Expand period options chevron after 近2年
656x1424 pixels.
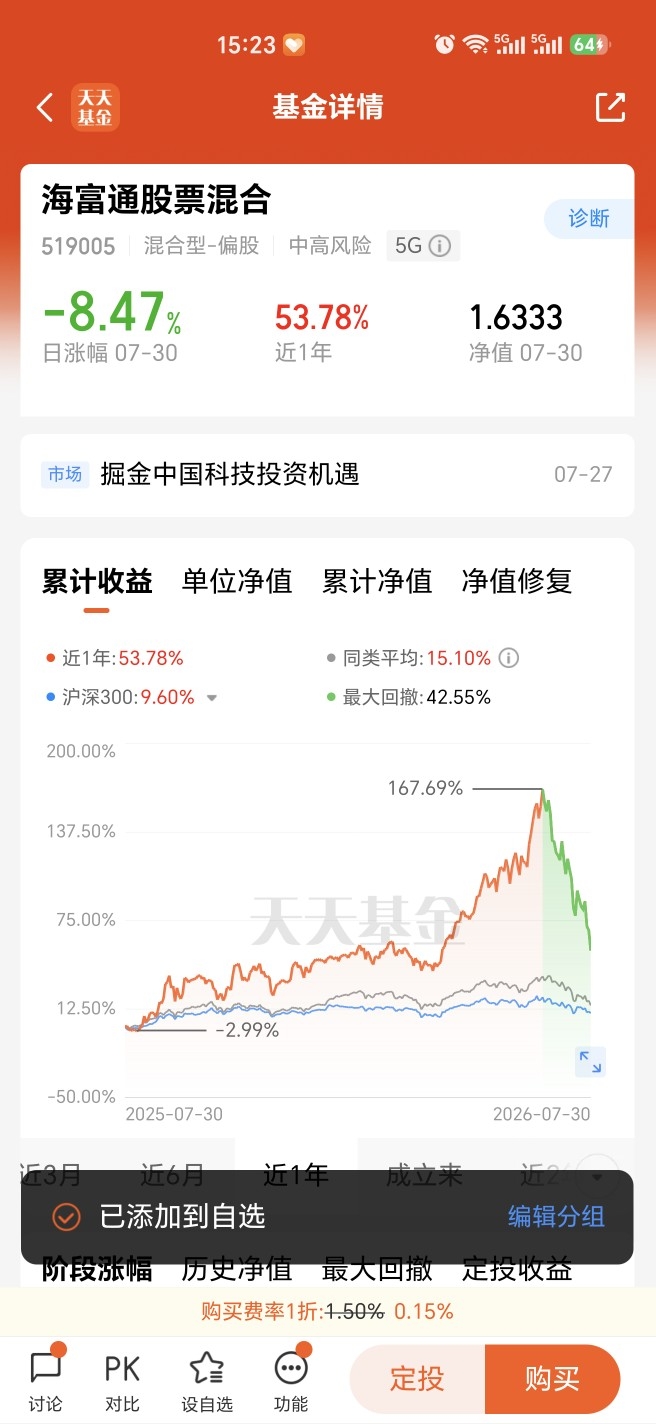[598, 1172]
